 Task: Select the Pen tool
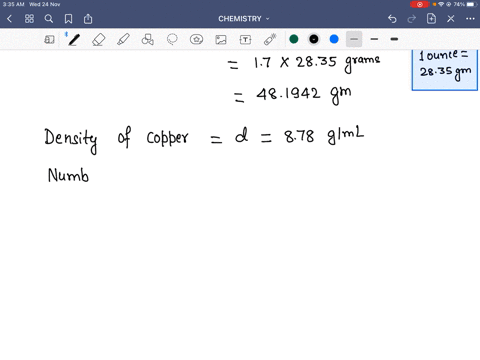coord(74,40)
